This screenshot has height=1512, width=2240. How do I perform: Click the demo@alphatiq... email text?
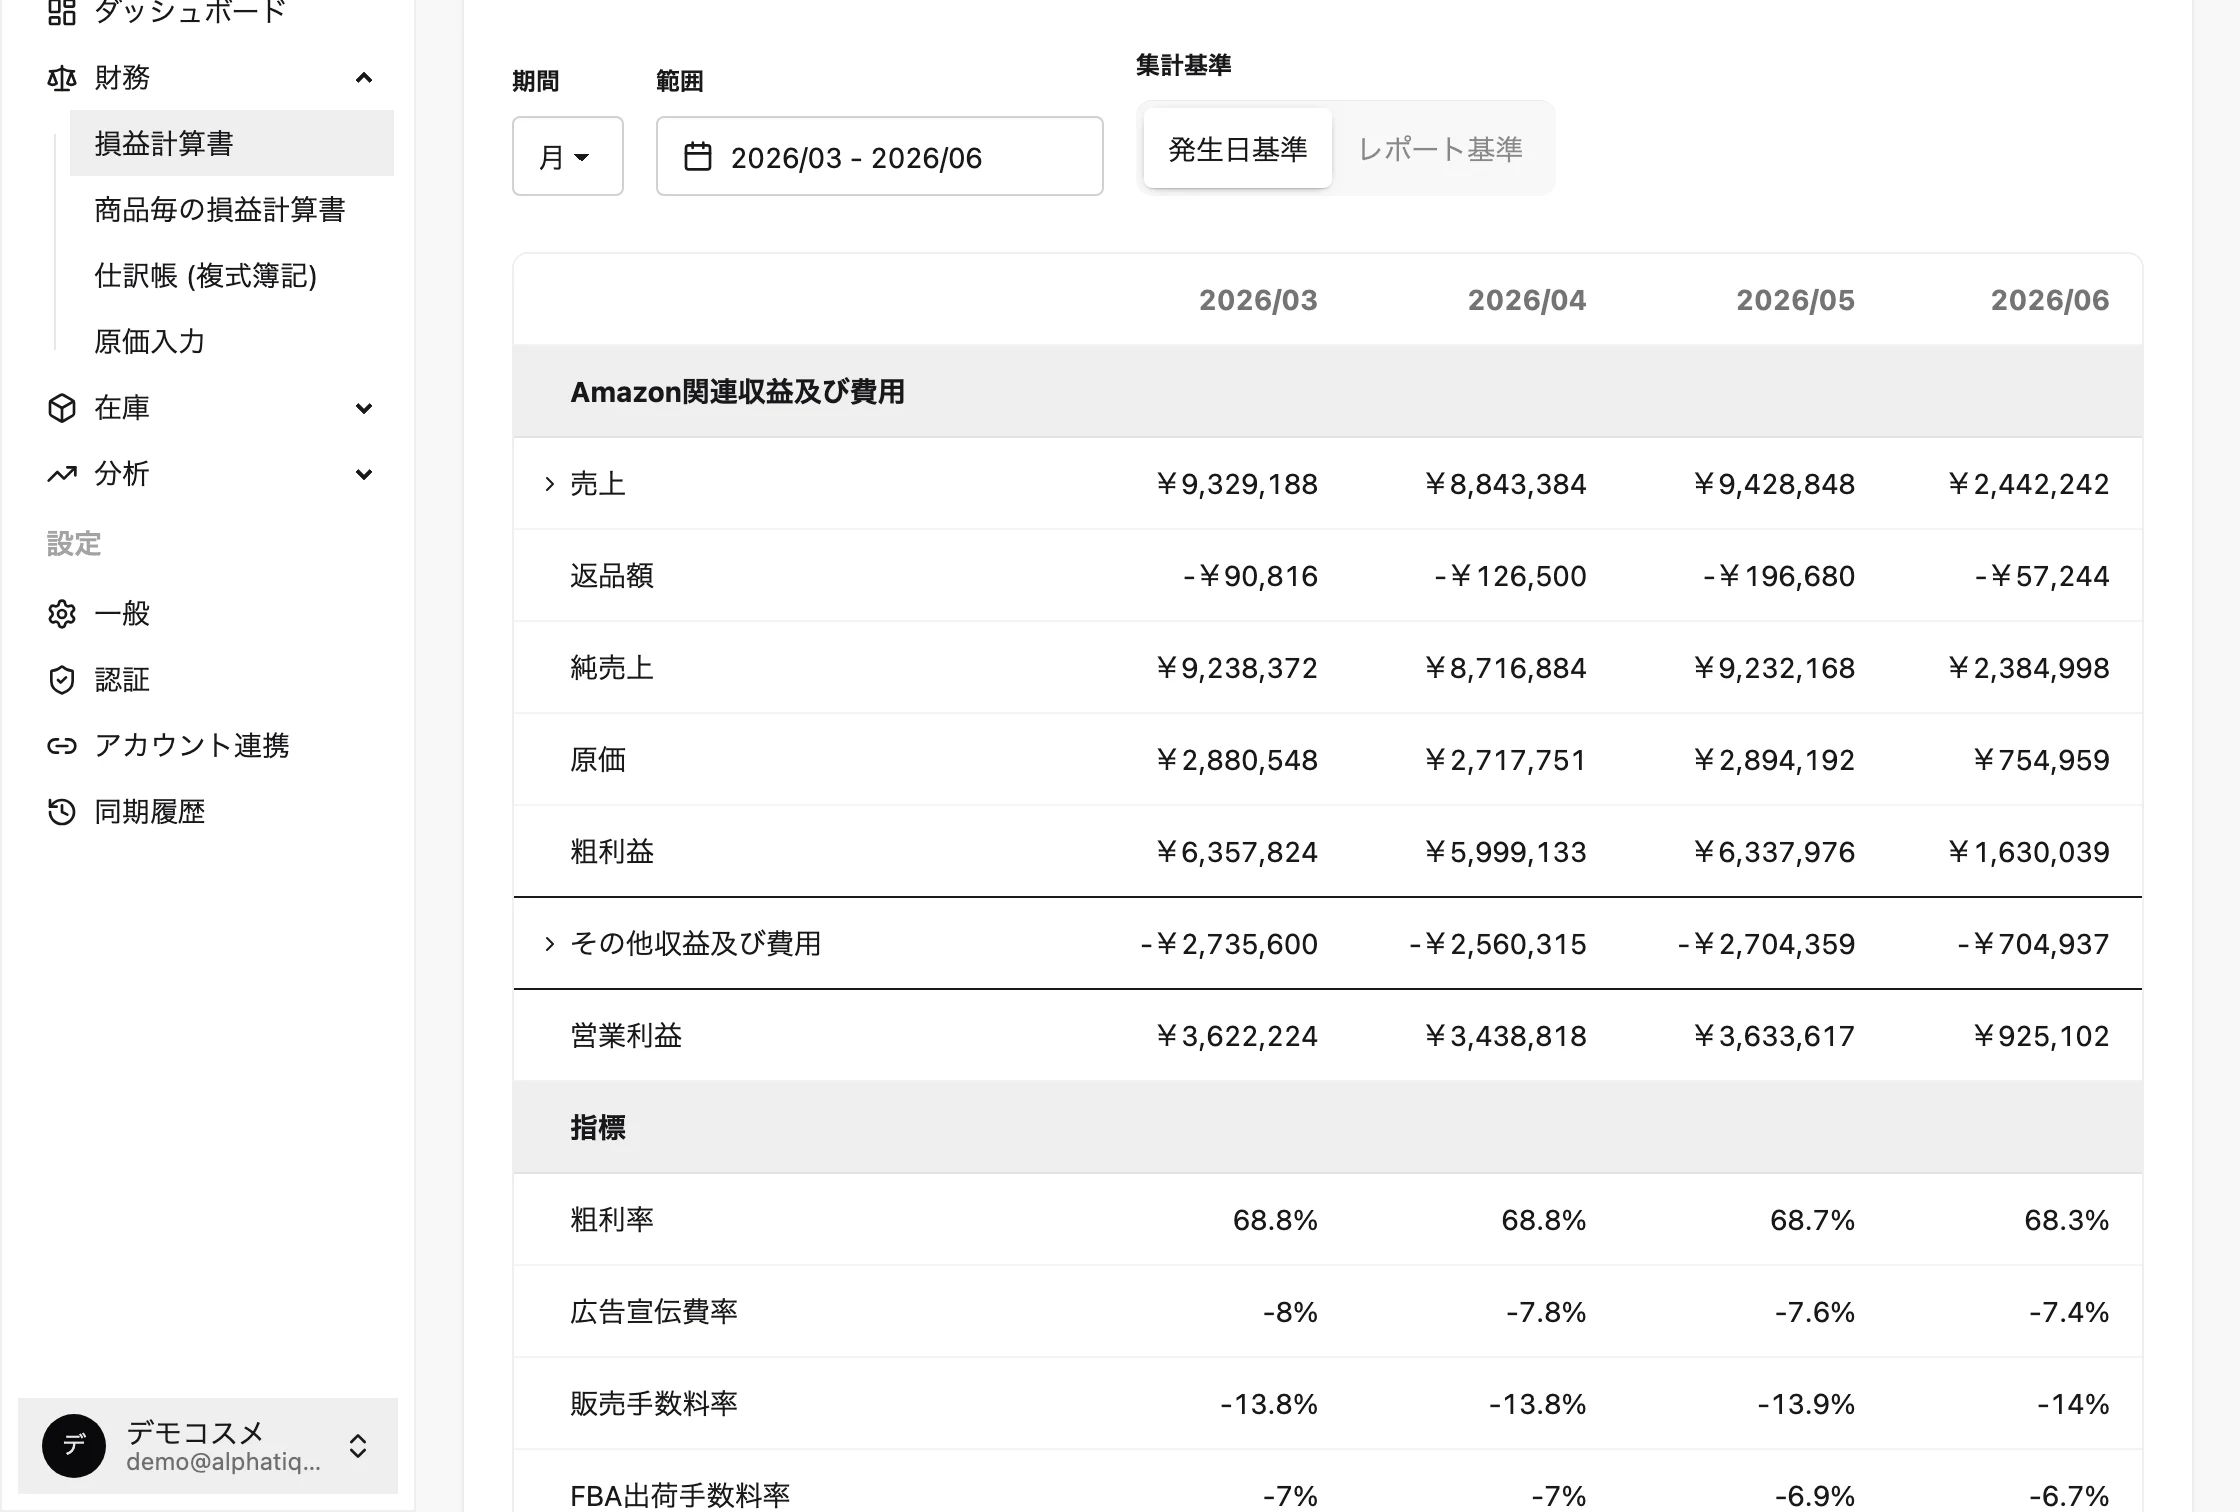pyautogui.click(x=223, y=1462)
